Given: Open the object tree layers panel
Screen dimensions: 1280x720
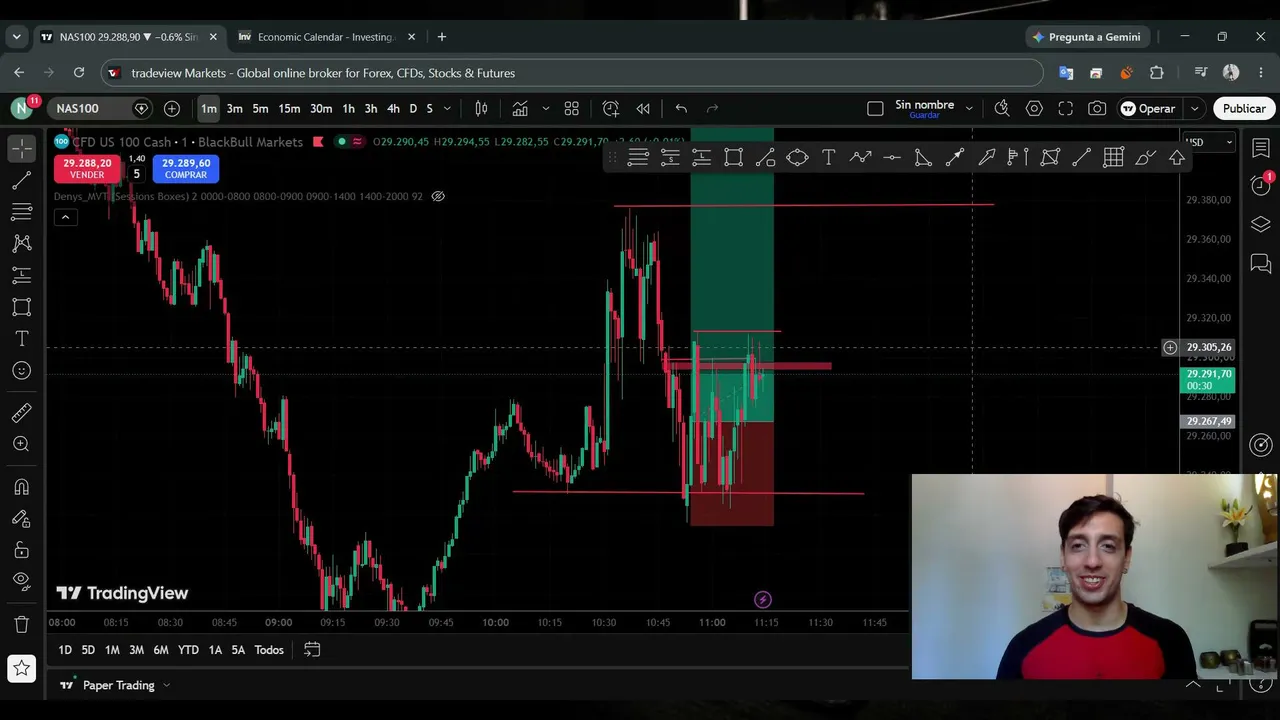Looking at the screenshot, I should tap(1261, 225).
